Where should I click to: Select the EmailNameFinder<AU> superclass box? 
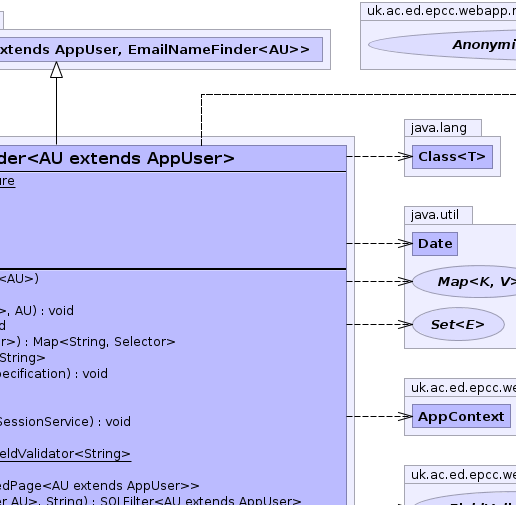(161, 49)
